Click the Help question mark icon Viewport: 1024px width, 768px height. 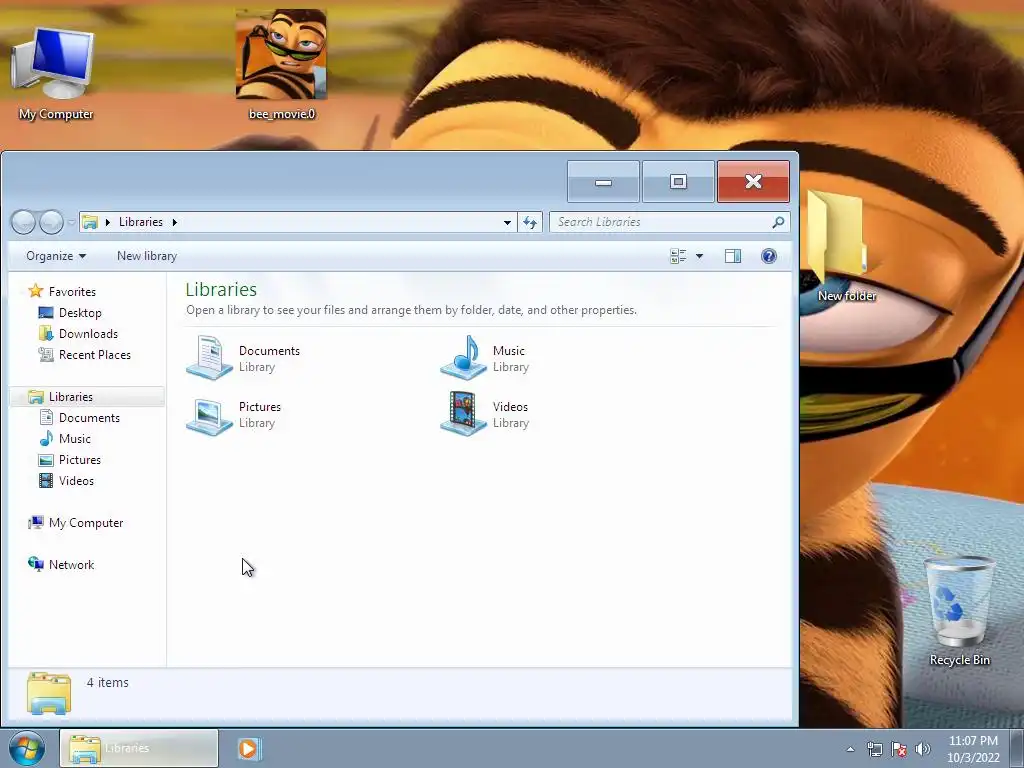coord(769,256)
